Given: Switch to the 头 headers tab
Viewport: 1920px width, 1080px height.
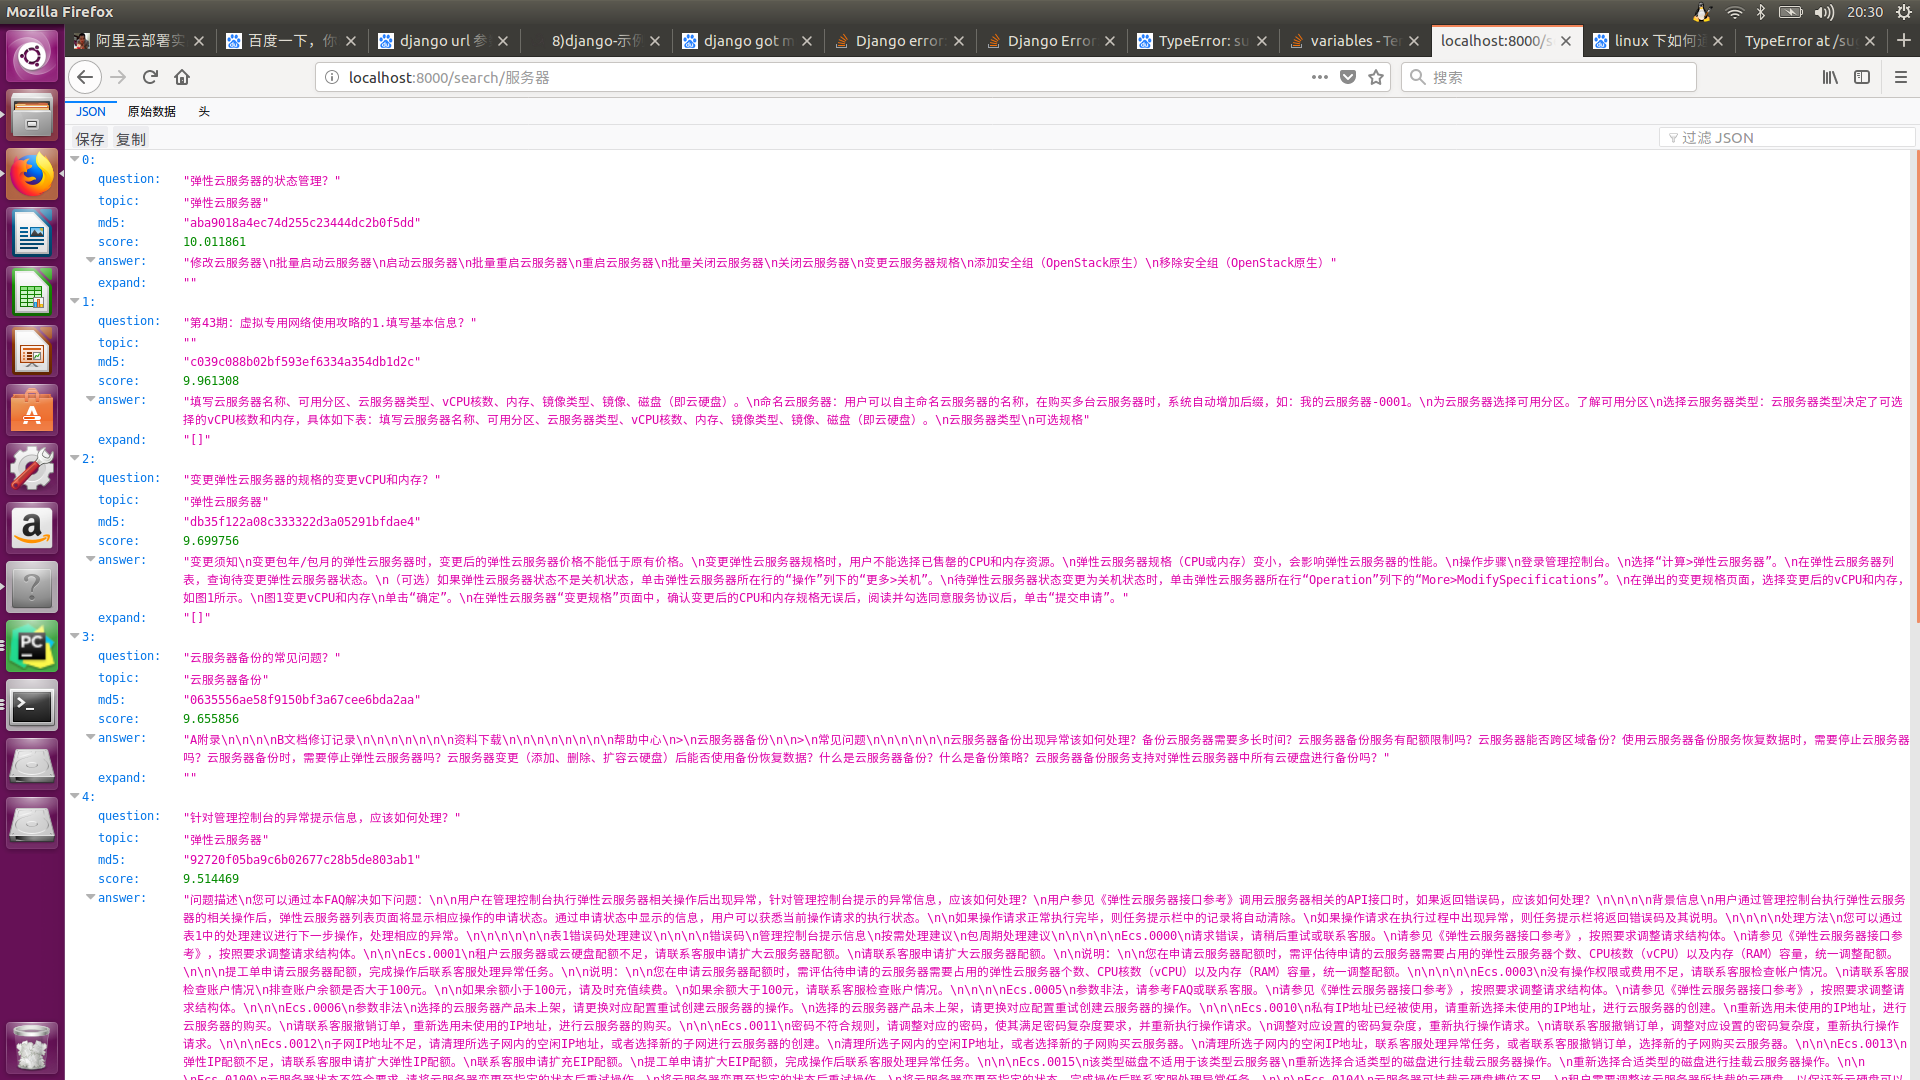Looking at the screenshot, I should [204, 112].
